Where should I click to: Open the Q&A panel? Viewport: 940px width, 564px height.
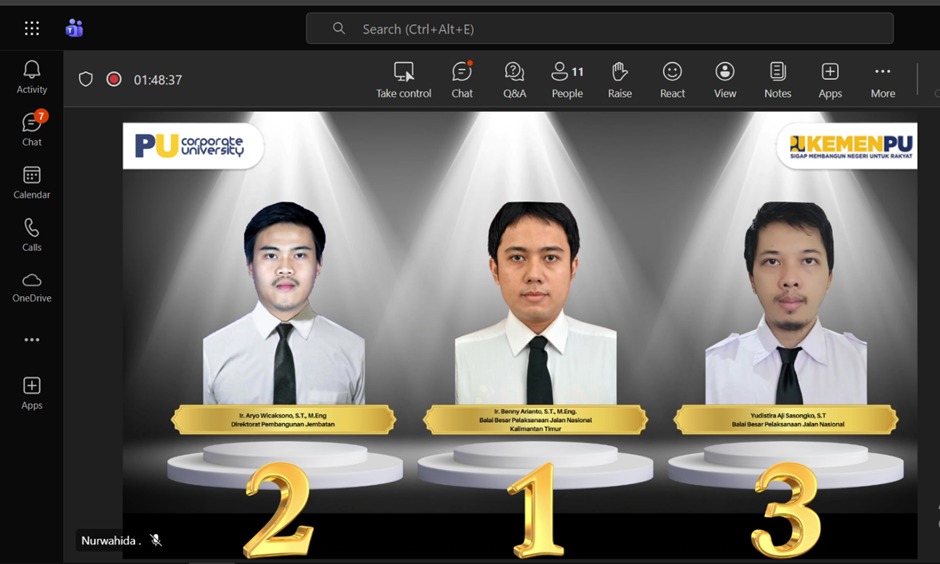(514, 79)
